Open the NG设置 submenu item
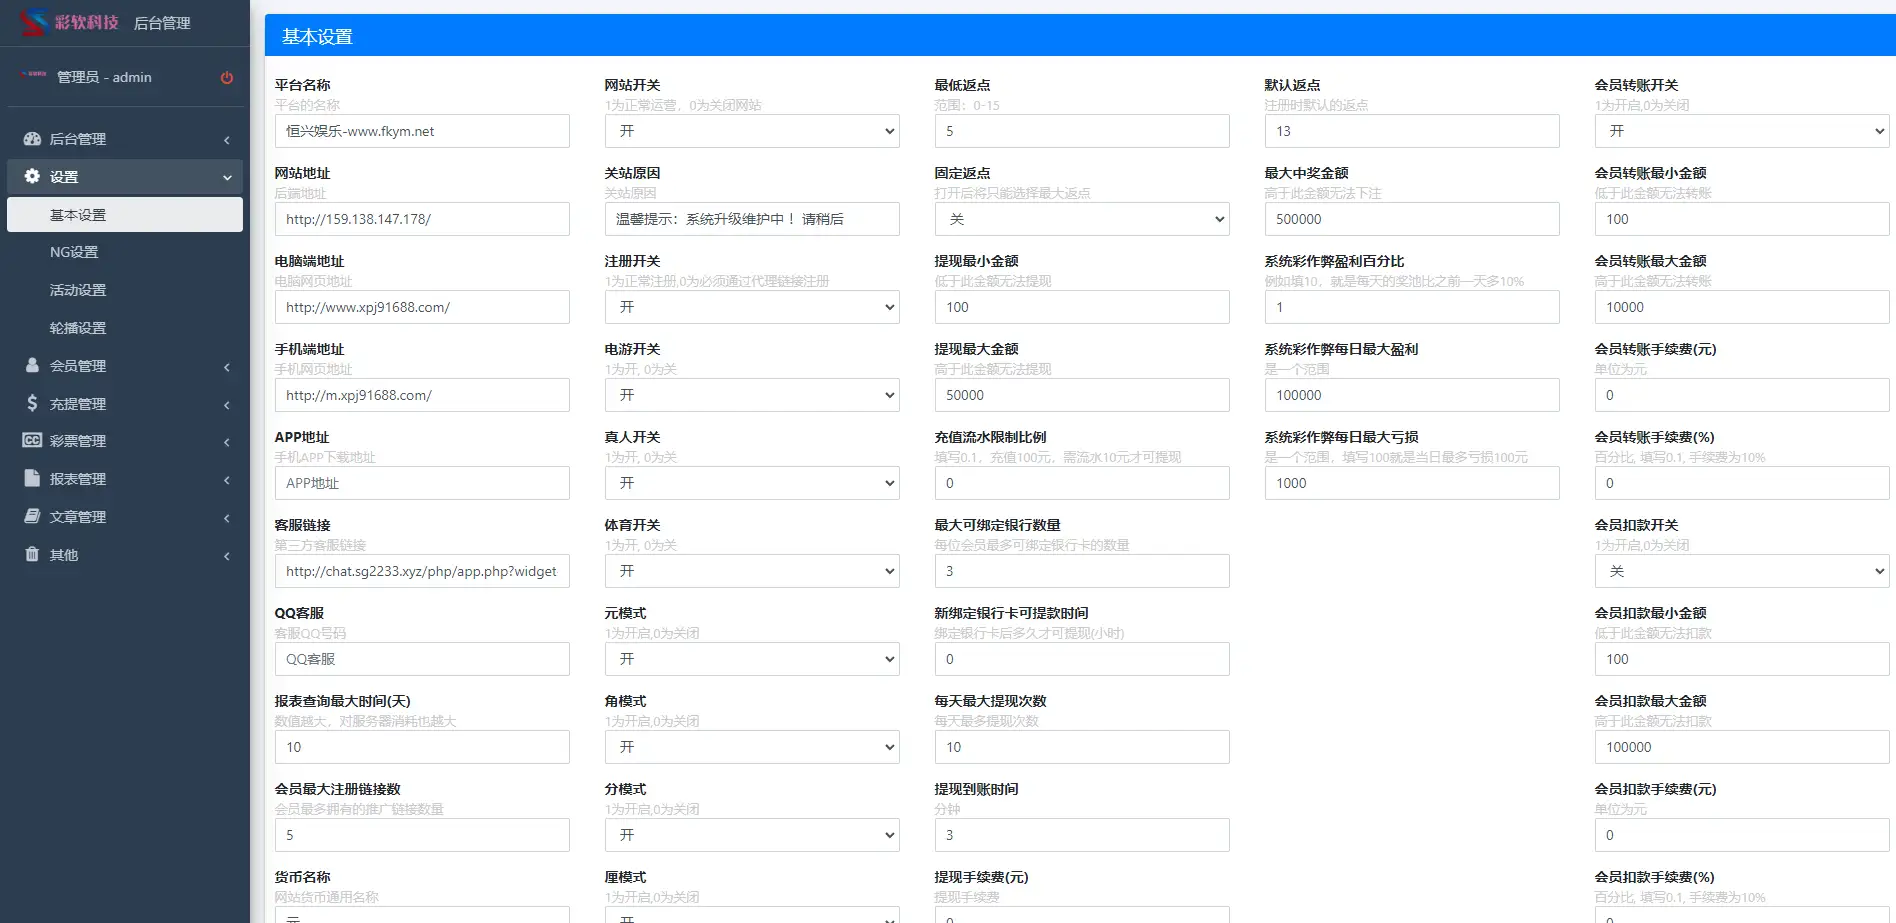 point(125,252)
